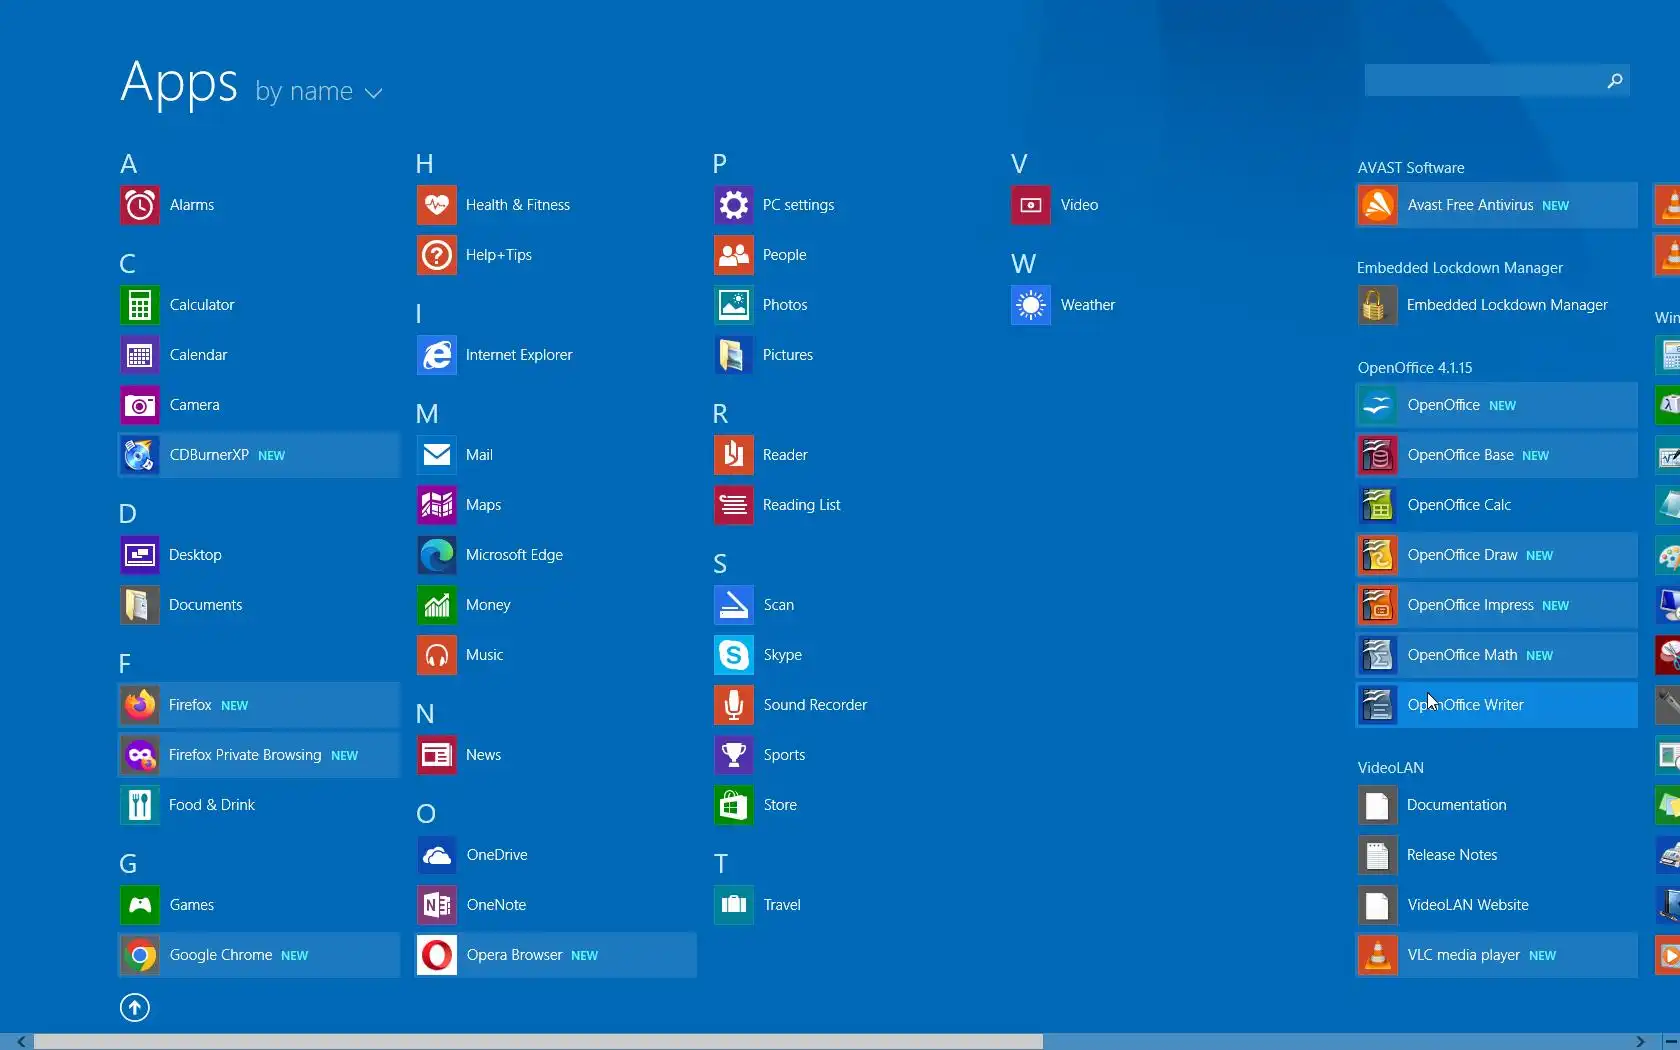Open the Alarms app icon
The width and height of the screenshot is (1680, 1050).
(140, 205)
